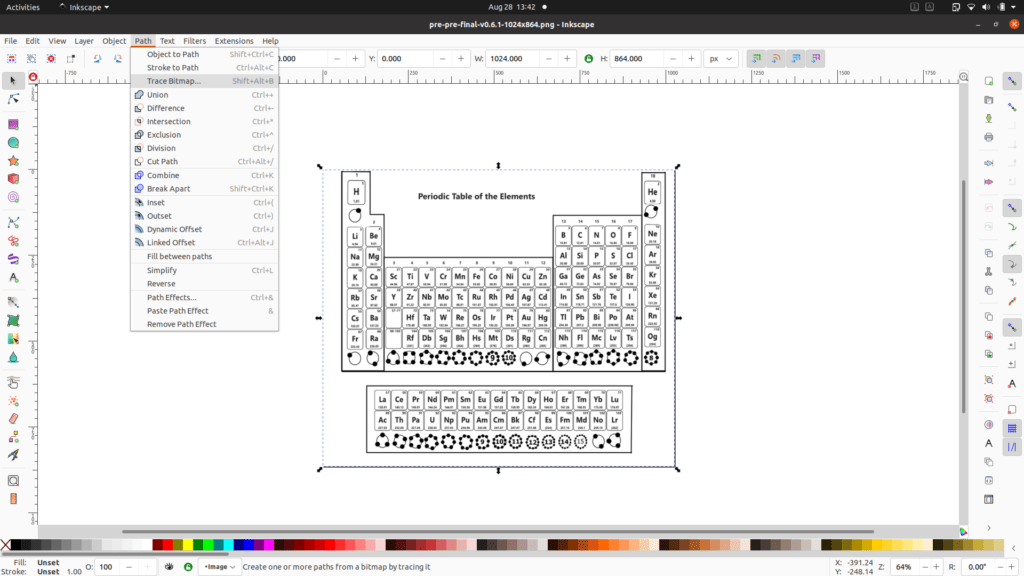
Task: Select the Spiral tool
Action: click(x=13, y=197)
